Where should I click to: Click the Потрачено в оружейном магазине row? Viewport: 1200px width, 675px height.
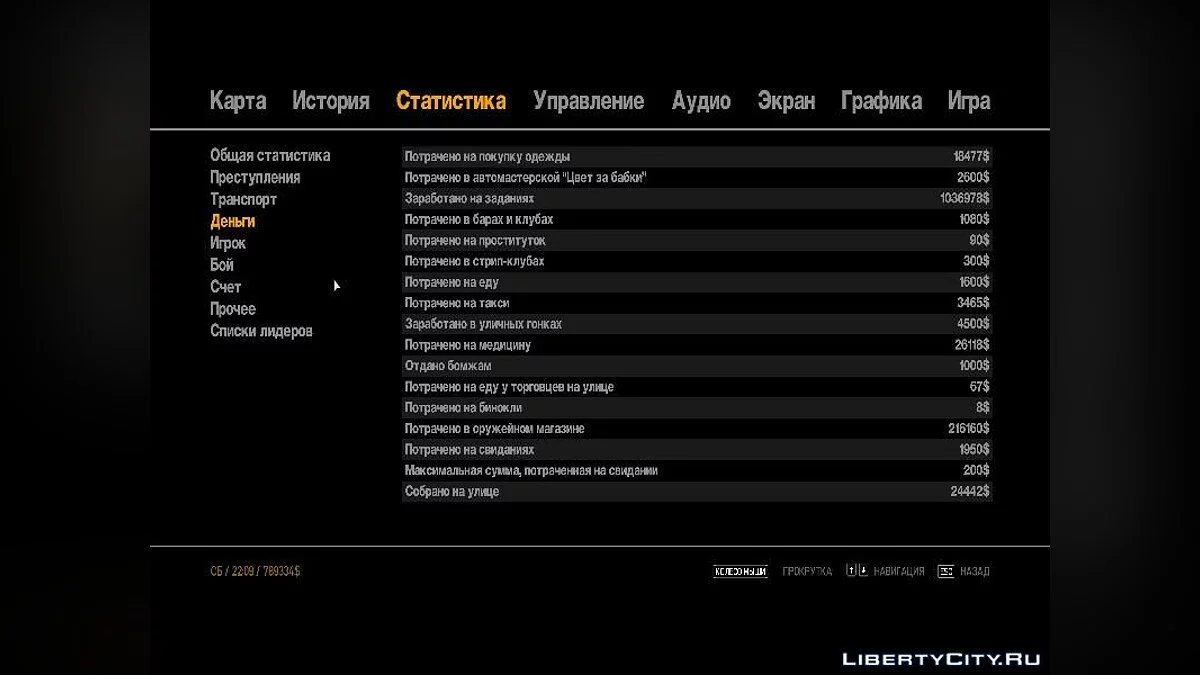coord(696,429)
